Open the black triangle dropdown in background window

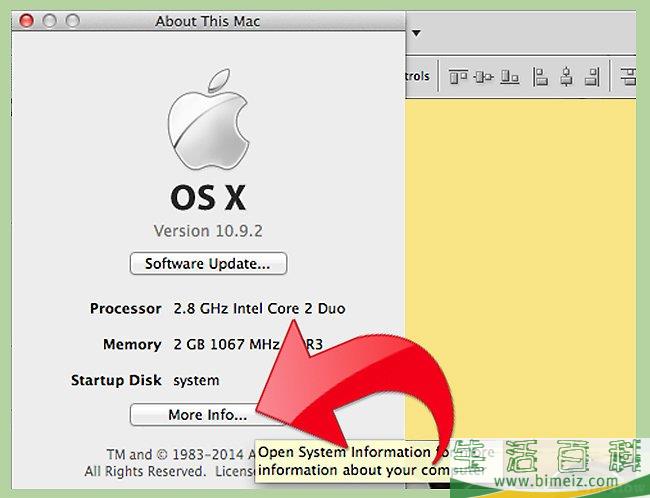(x=417, y=33)
